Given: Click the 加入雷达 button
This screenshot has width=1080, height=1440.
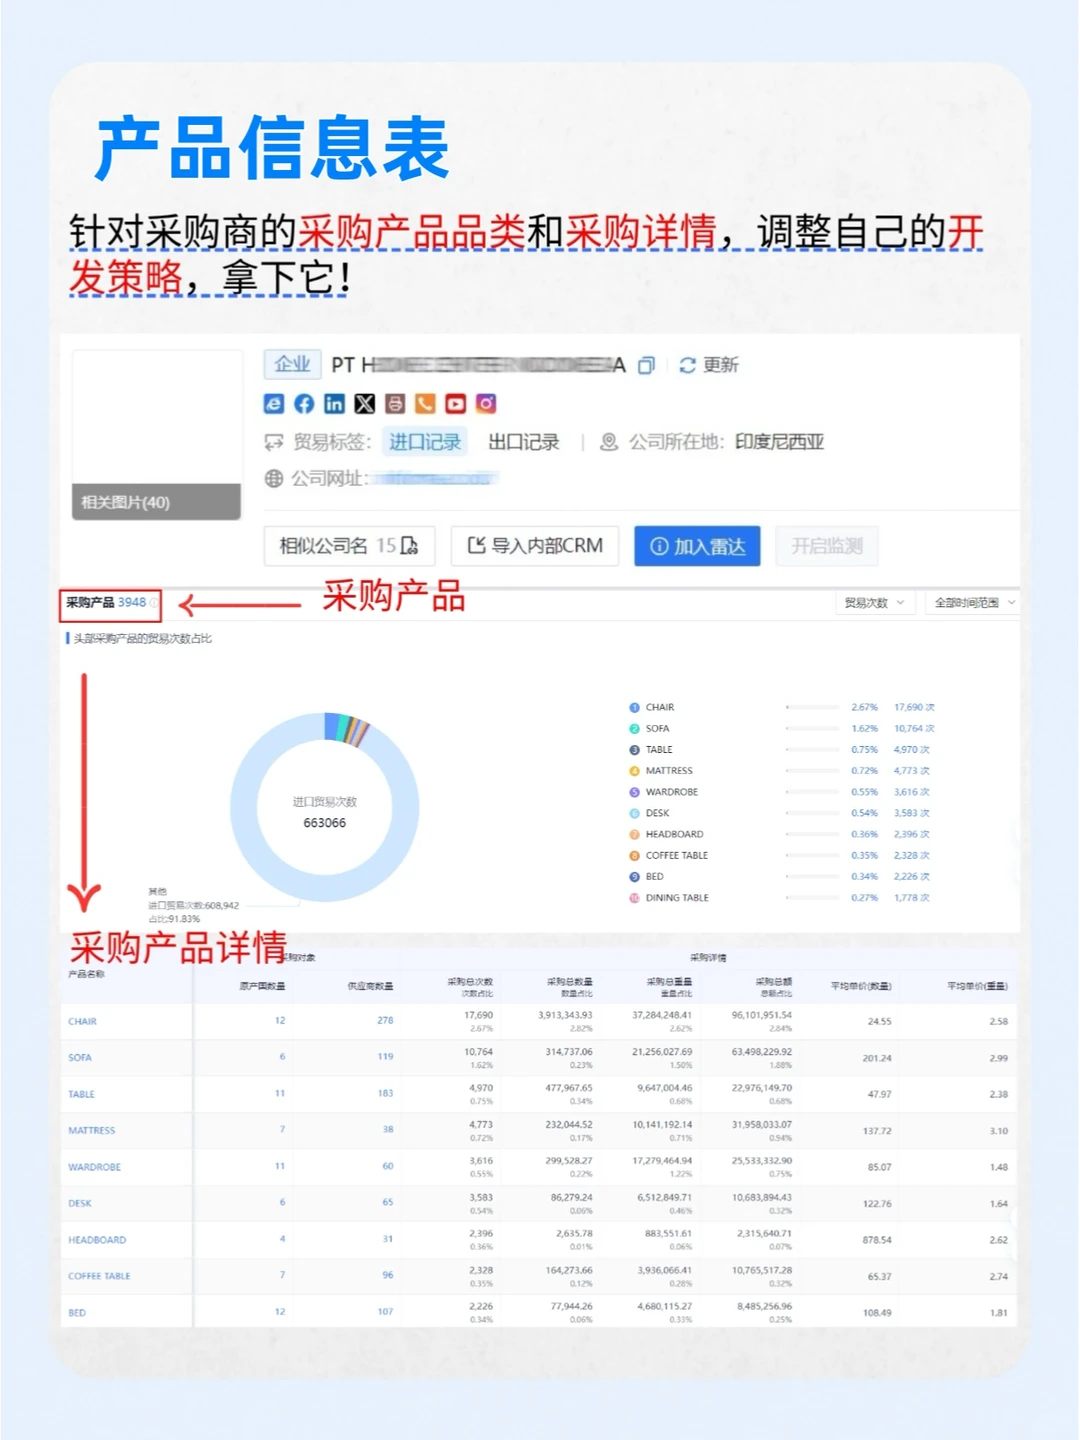Looking at the screenshot, I should 697,546.
